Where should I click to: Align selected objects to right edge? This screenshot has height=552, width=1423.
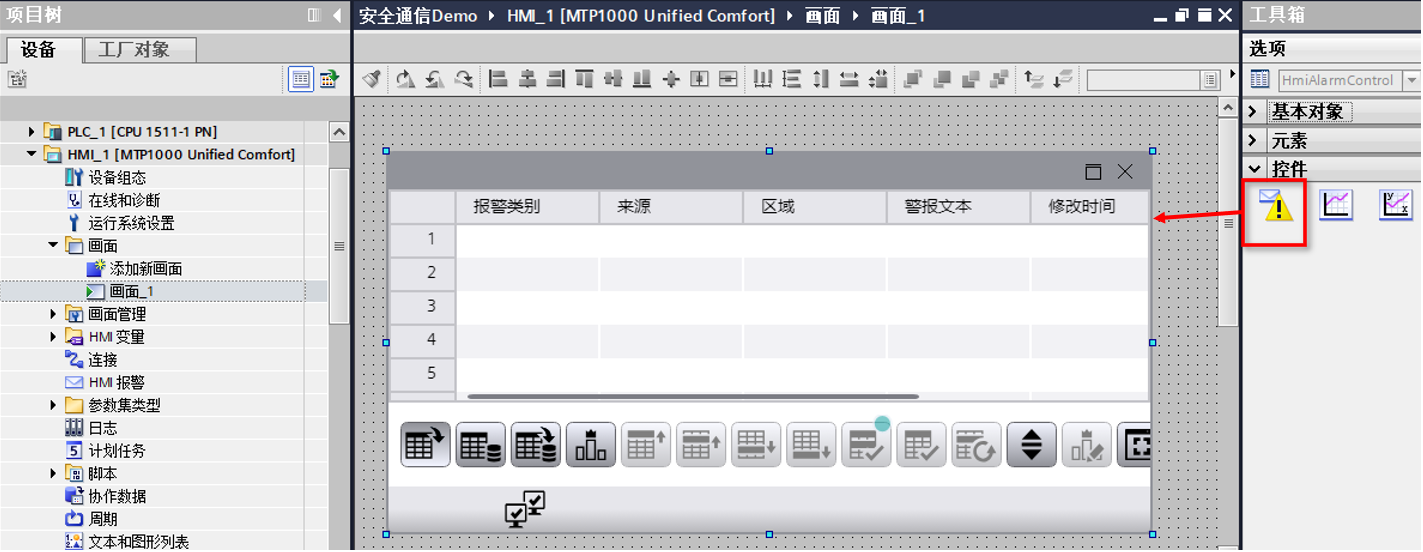(555, 79)
